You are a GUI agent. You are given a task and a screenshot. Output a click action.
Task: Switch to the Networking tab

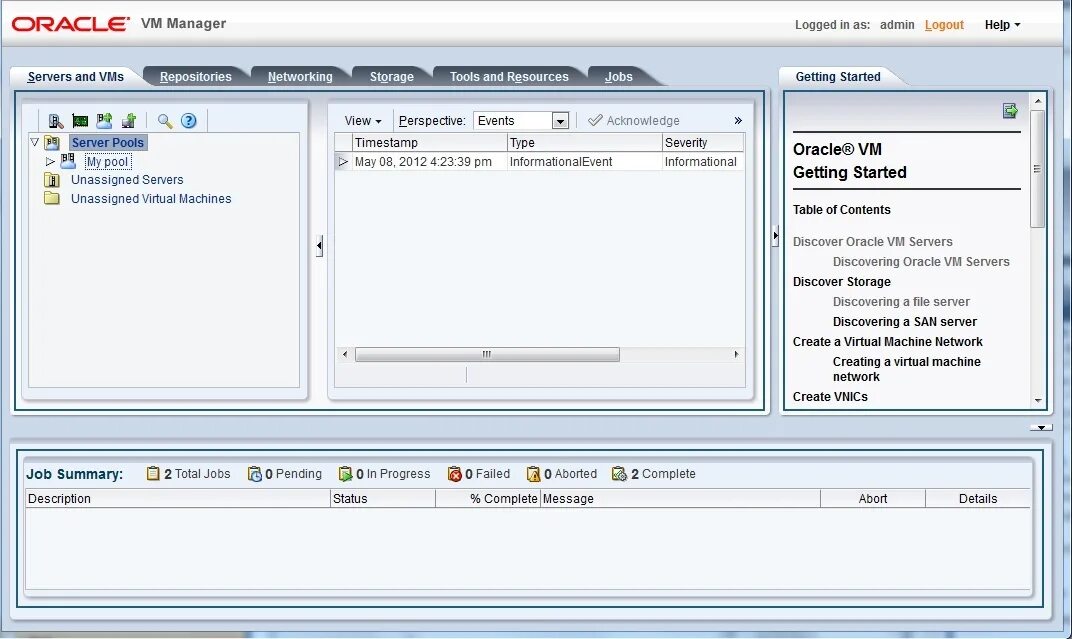click(300, 77)
